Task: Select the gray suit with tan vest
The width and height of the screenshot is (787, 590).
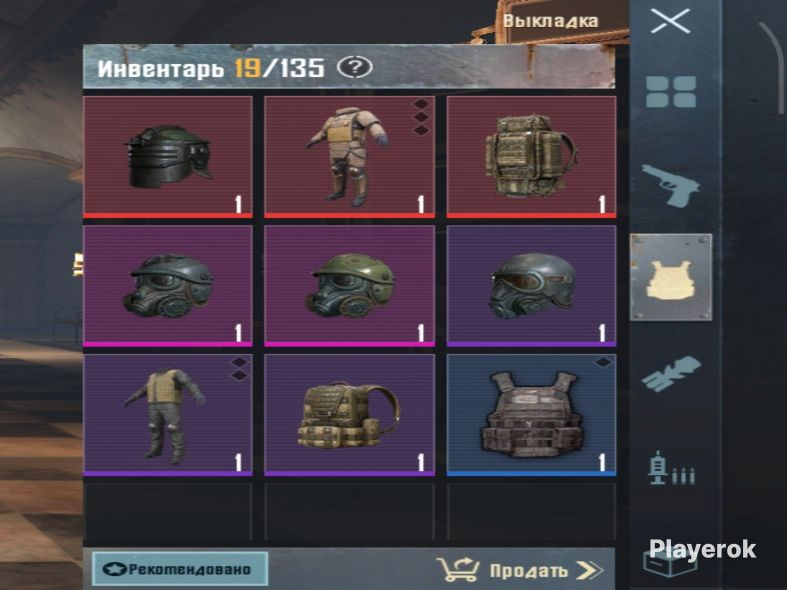Action: [x=168, y=415]
